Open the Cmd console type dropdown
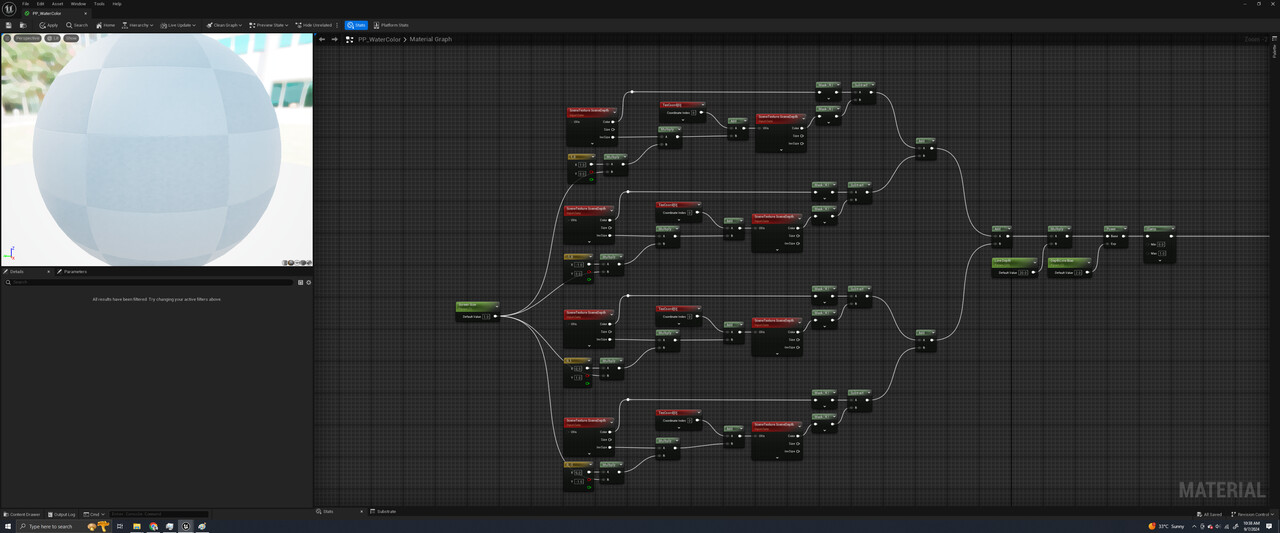This screenshot has height=533, width=1280. (93, 514)
